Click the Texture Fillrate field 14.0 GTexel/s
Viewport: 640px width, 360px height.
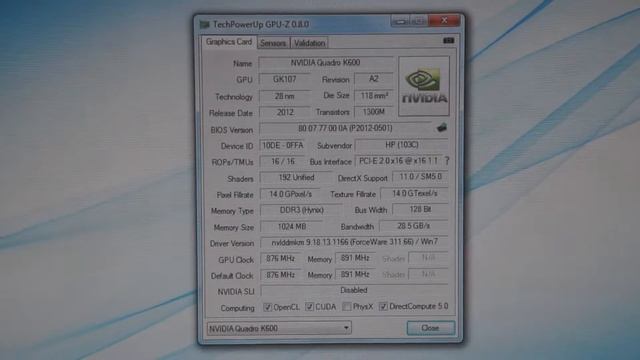click(x=414, y=193)
